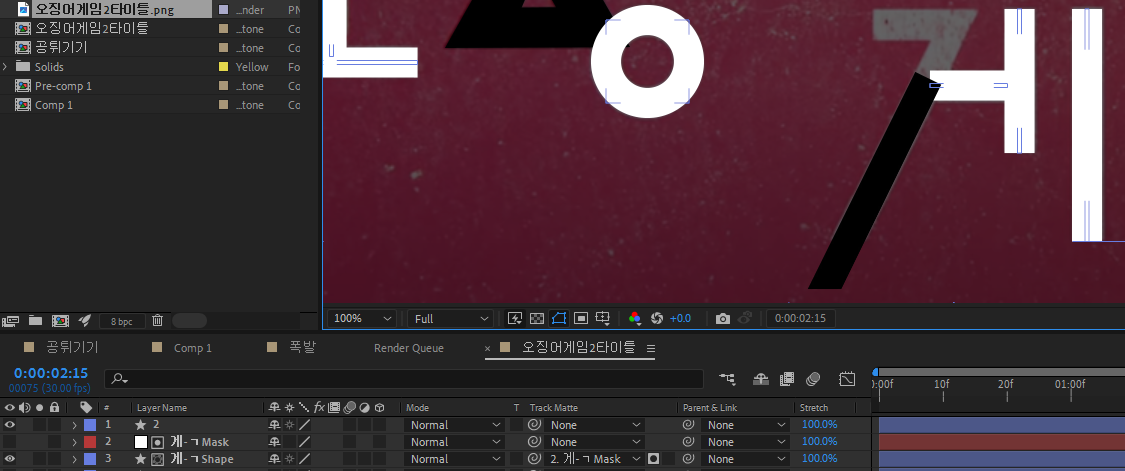Close the 오징어게임2타이틀 timeline tab
1125x471 pixels.
(x=488, y=348)
